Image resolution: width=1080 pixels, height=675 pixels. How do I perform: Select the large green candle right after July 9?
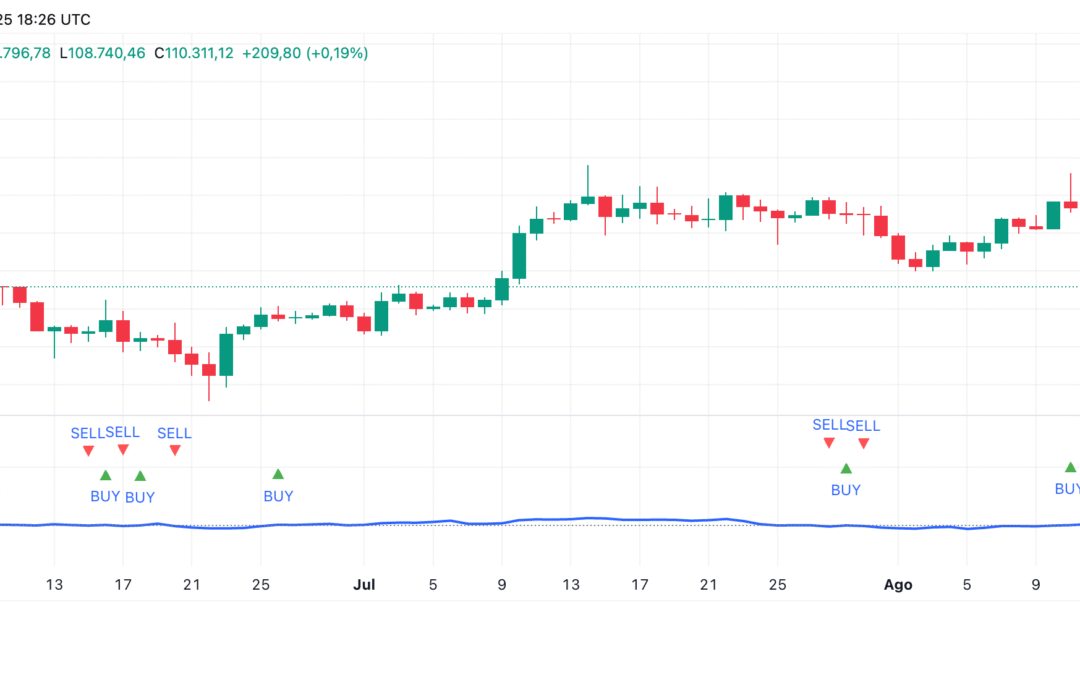coord(519,256)
